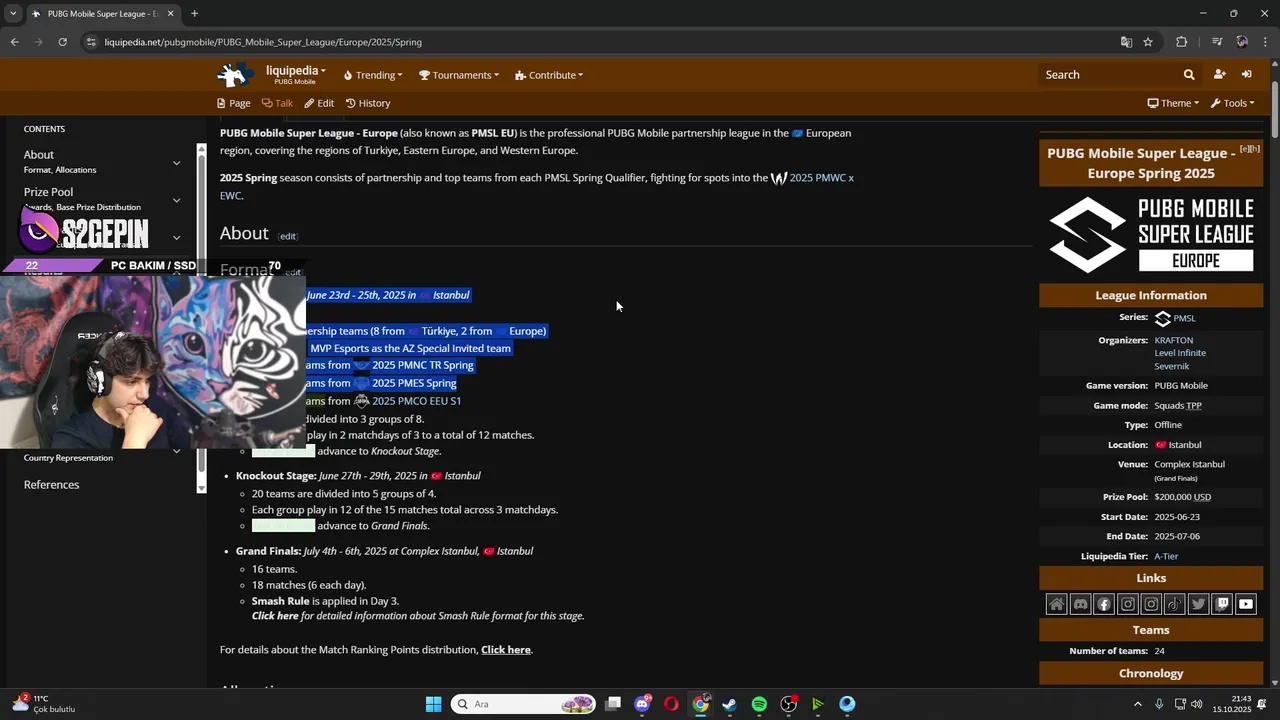Viewport: 1280px width, 720px height.
Task: Expand the Prize Pool section in contents
Action: point(176,199)
